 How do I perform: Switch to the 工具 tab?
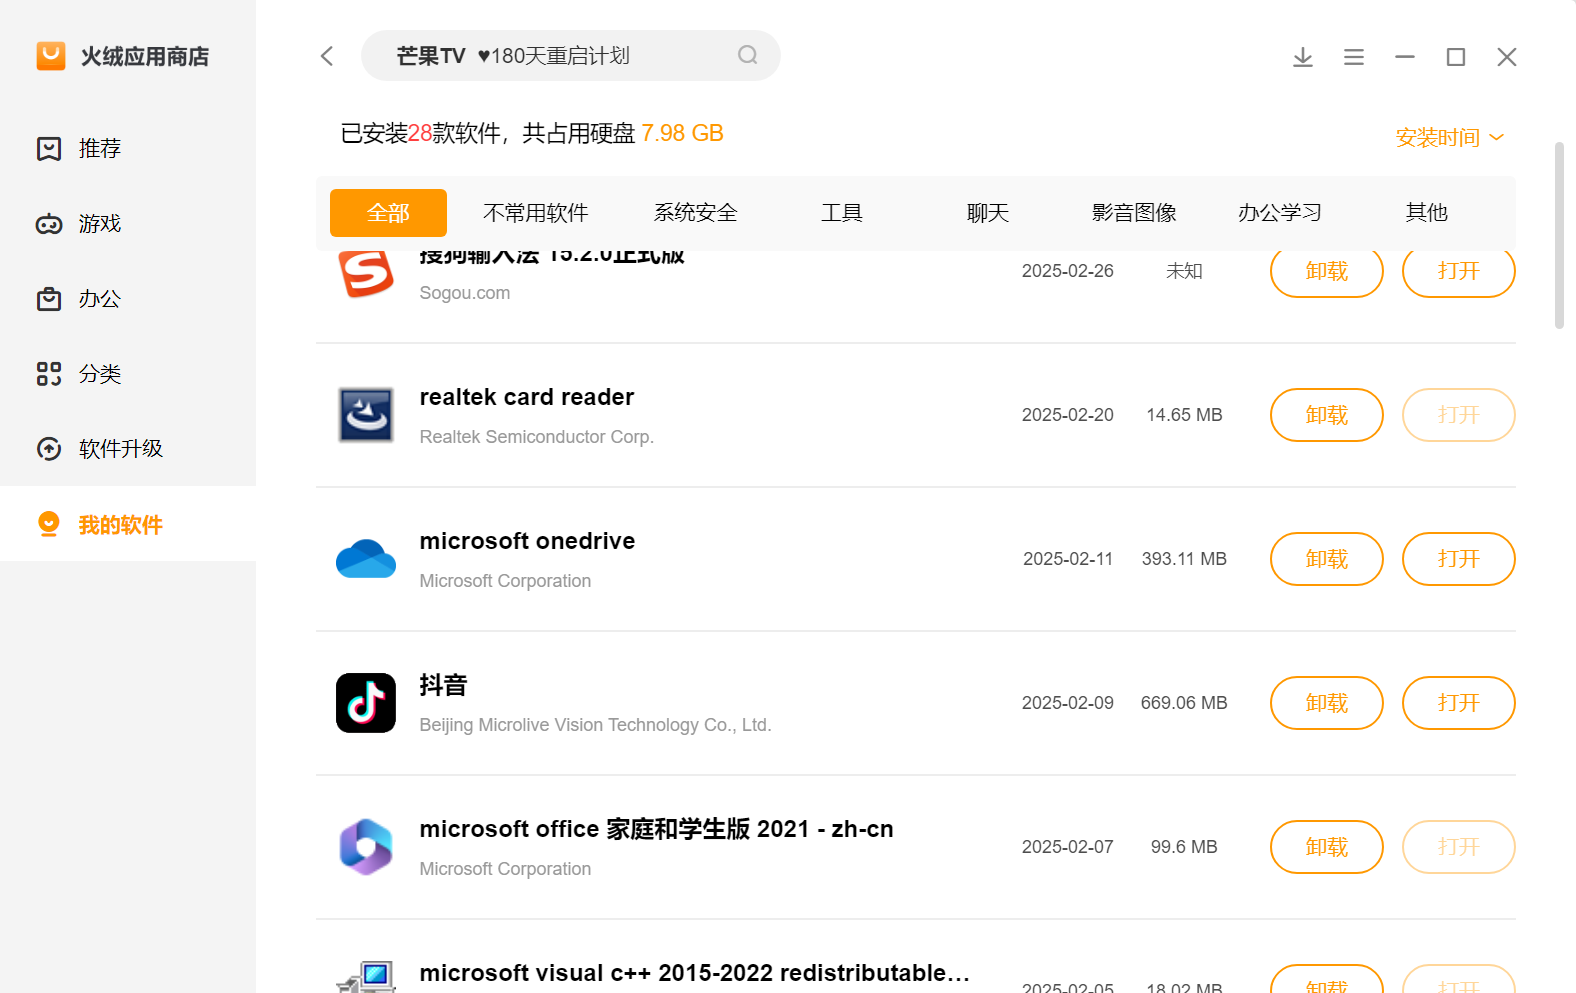pyautogui.click(x=841, y=213)
